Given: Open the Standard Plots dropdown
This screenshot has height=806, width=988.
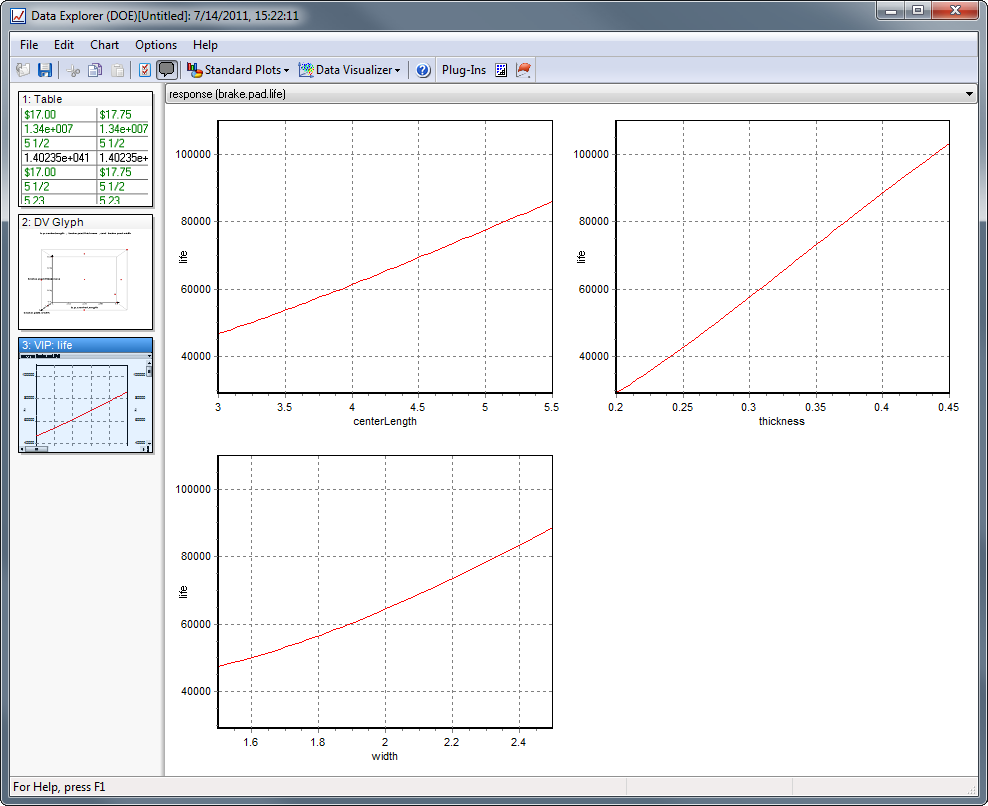Looking at the screenshot, I should tap(238, 70).
